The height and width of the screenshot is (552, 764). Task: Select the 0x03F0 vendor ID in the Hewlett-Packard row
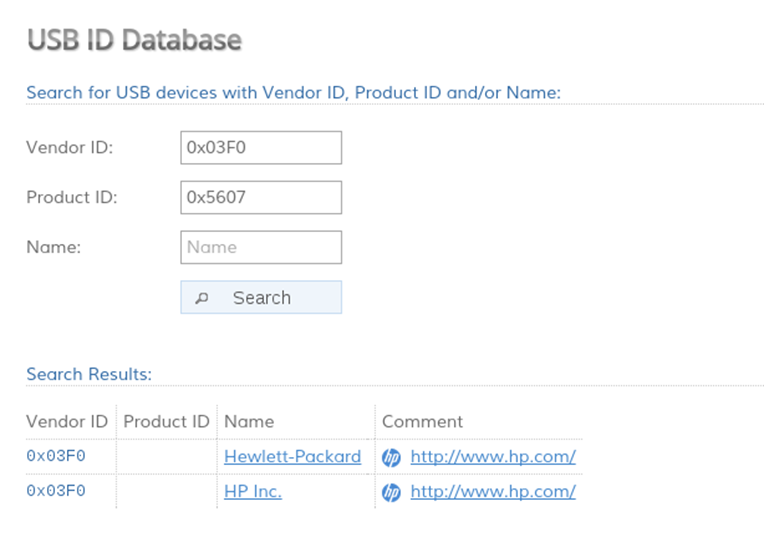(x=56, y=457)
